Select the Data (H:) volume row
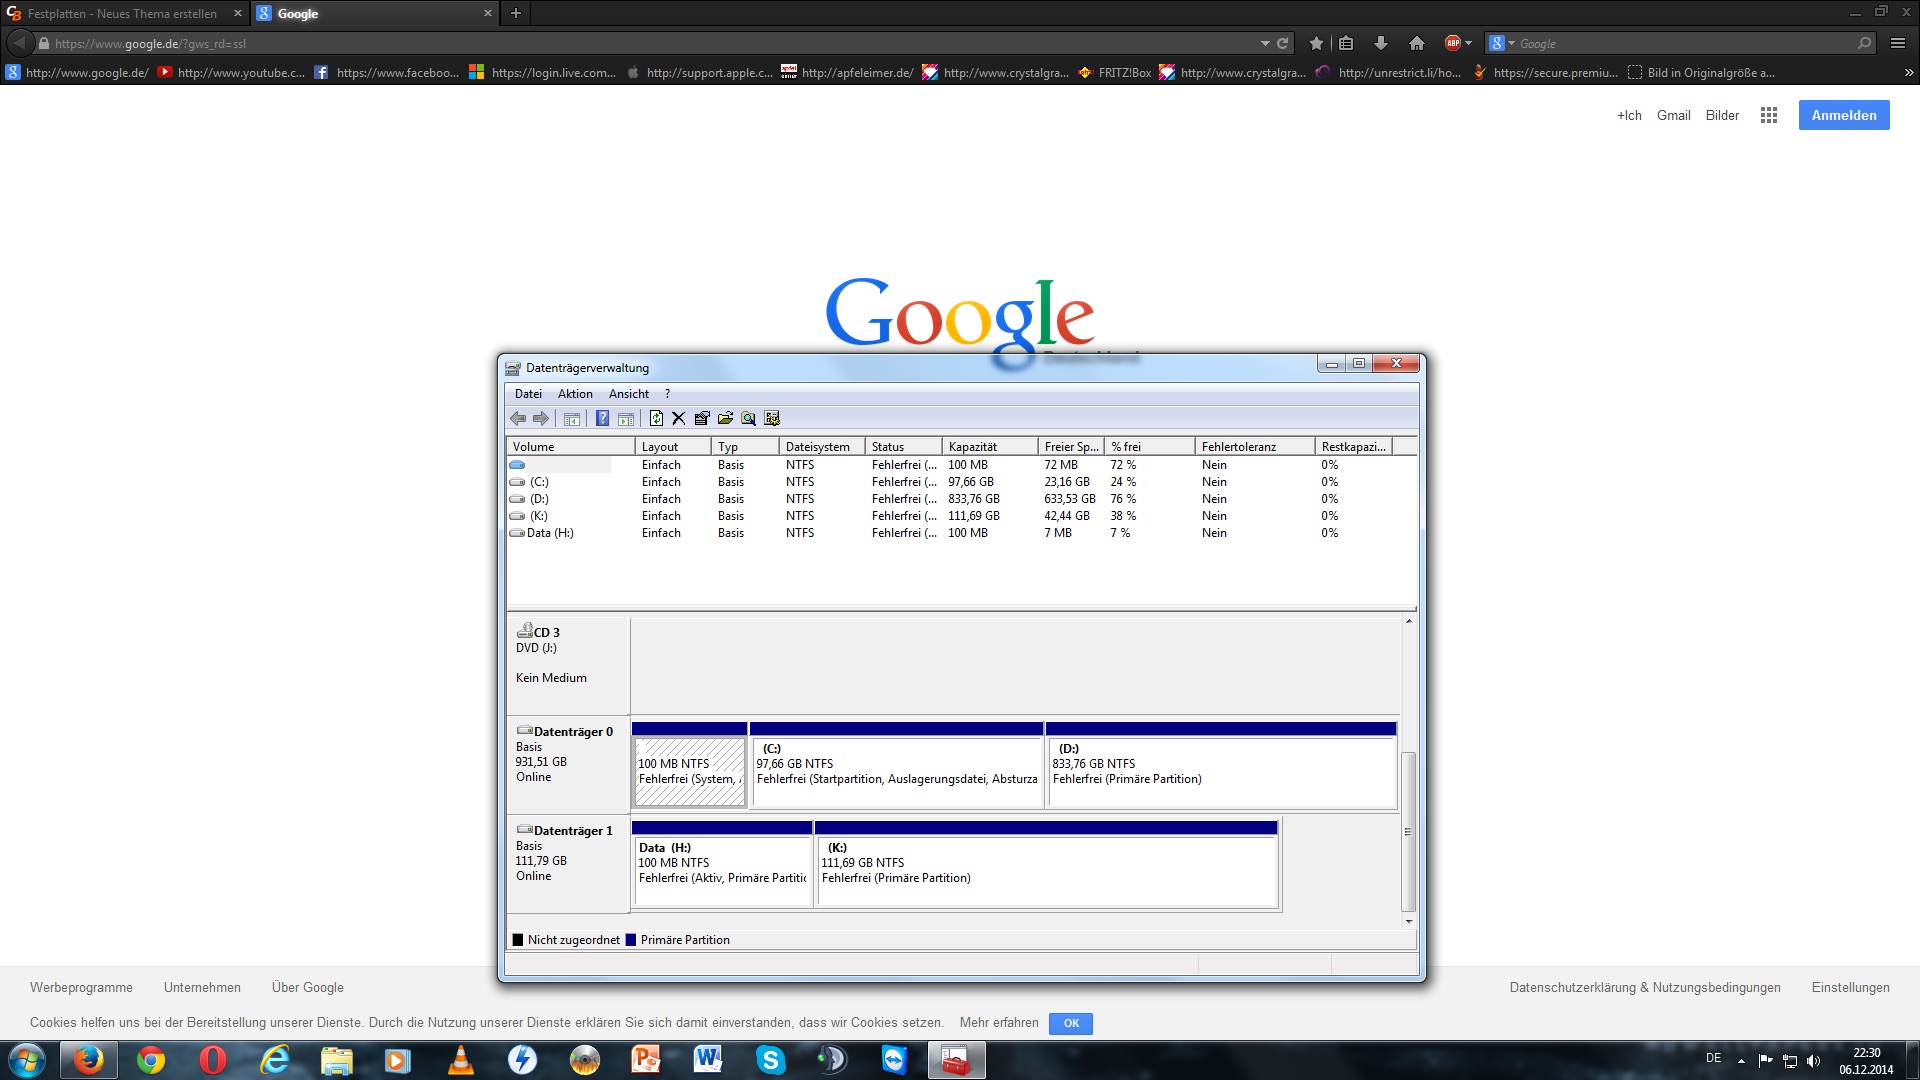The height and width of the screenshot is (1080, 1920). click(551, 533)
